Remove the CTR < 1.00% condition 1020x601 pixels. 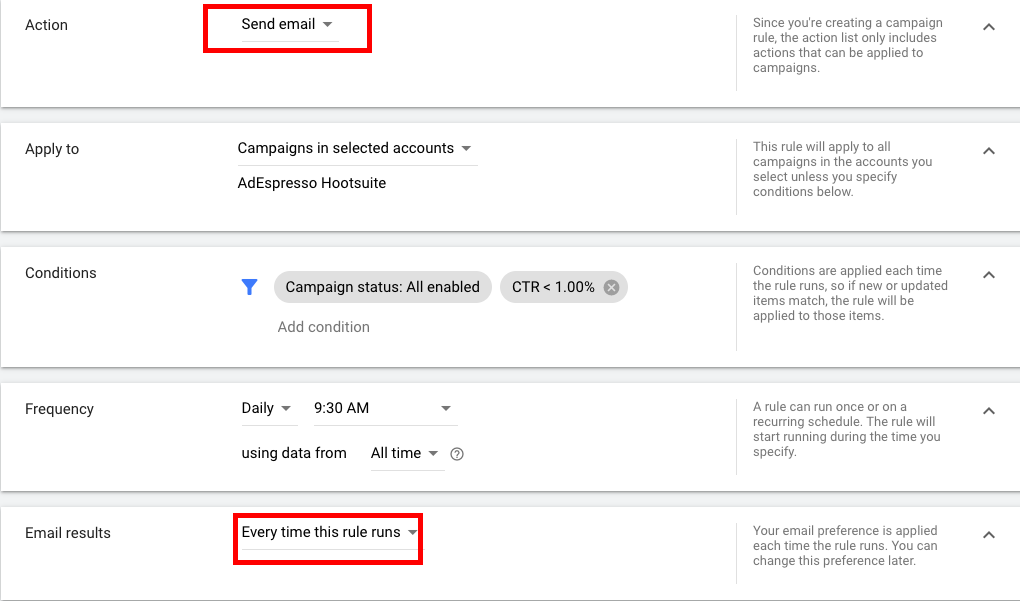tap(611, 287)
